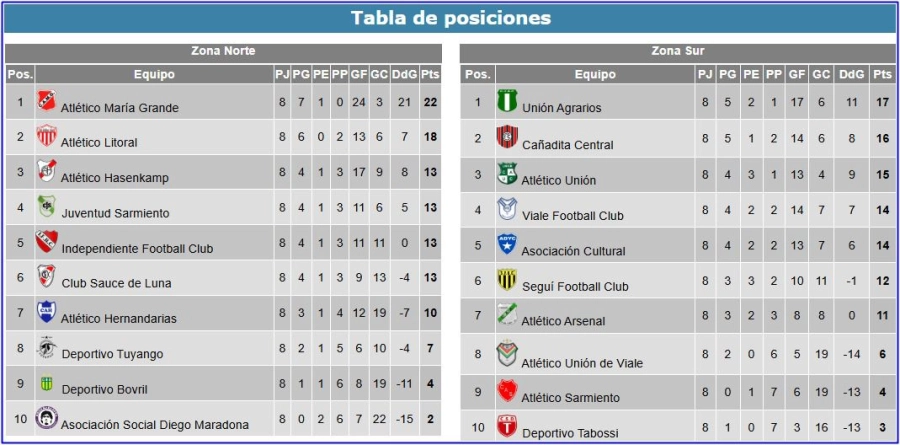The image size is (900, 445).
Task: Click the Atlético Hernandarias blue badge
Action: [x=46, y=311]
